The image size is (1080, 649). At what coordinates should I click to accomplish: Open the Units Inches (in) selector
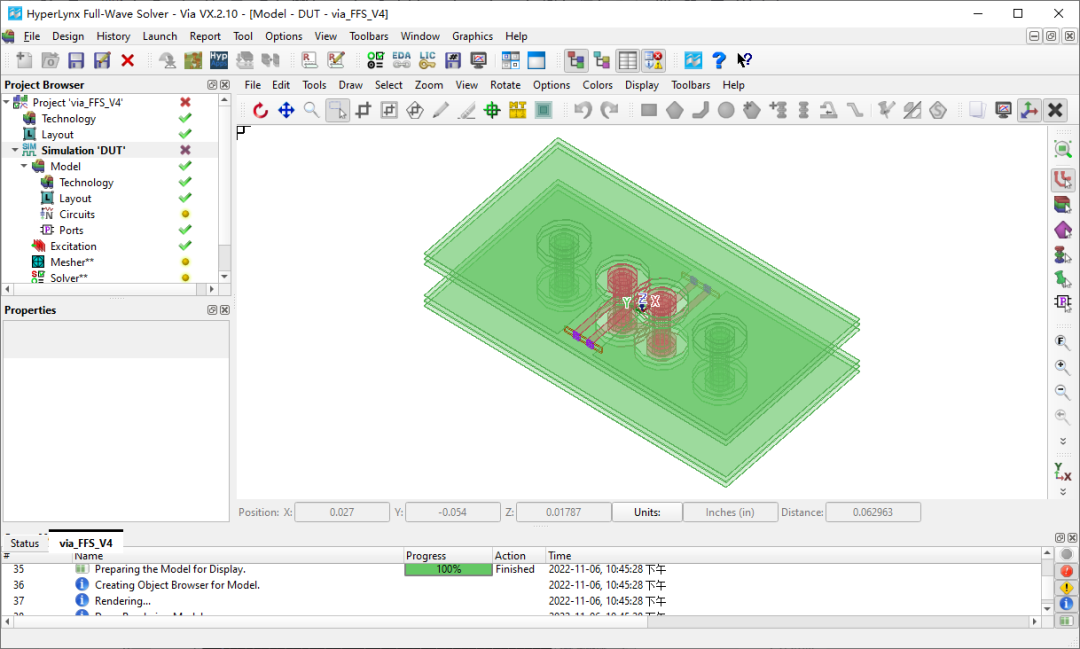pos(729,513)
